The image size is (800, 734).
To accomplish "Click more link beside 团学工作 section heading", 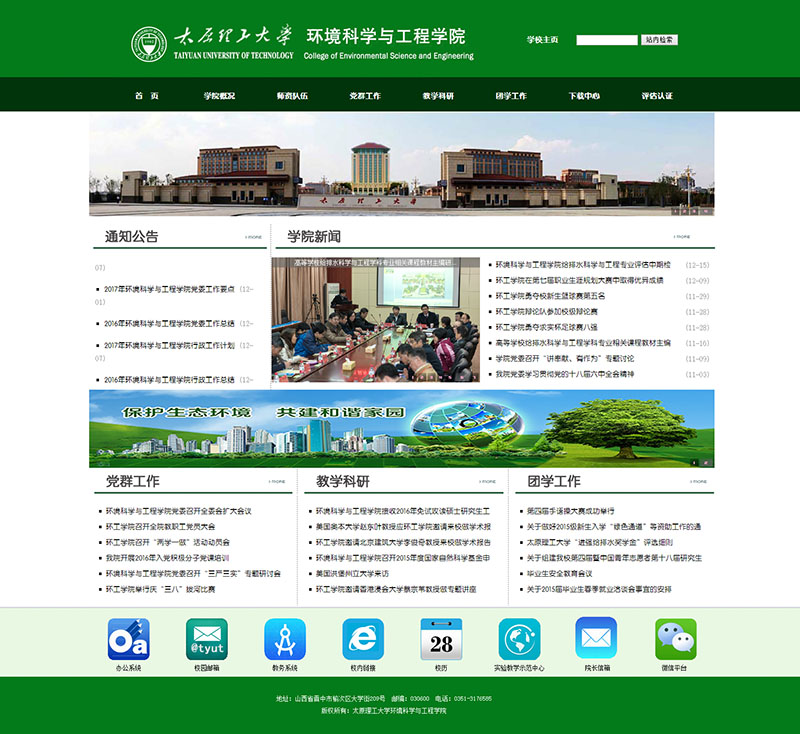I will (698, 482).
